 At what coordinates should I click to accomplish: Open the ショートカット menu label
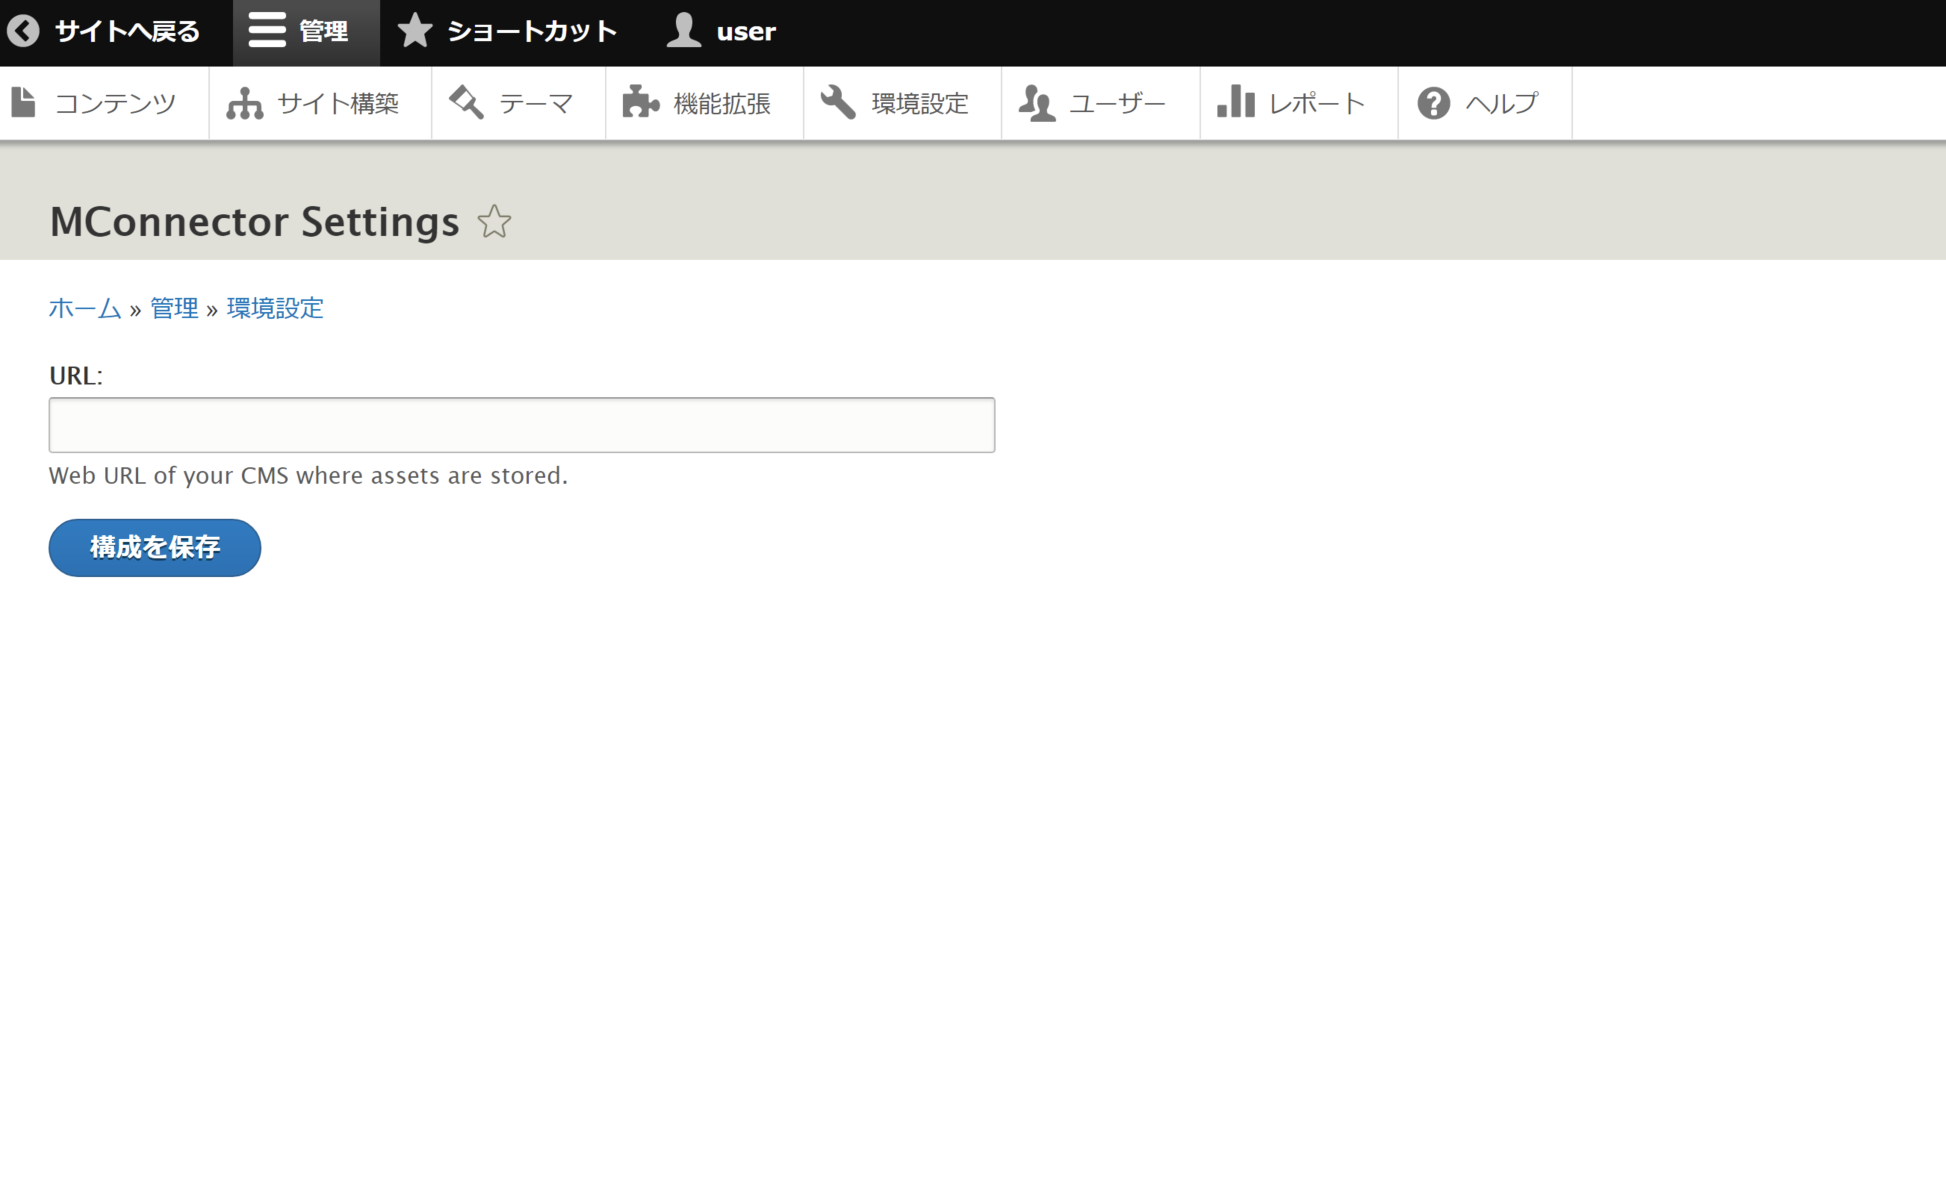pyautogui.click(x=532, y=32)
